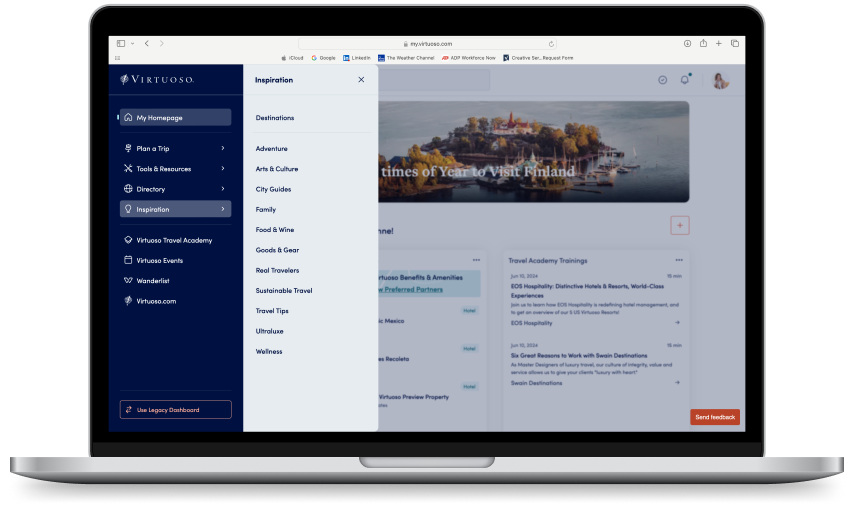Click the Virtuoso logo
The image size is (854, 505).
[x=157, y=80]
